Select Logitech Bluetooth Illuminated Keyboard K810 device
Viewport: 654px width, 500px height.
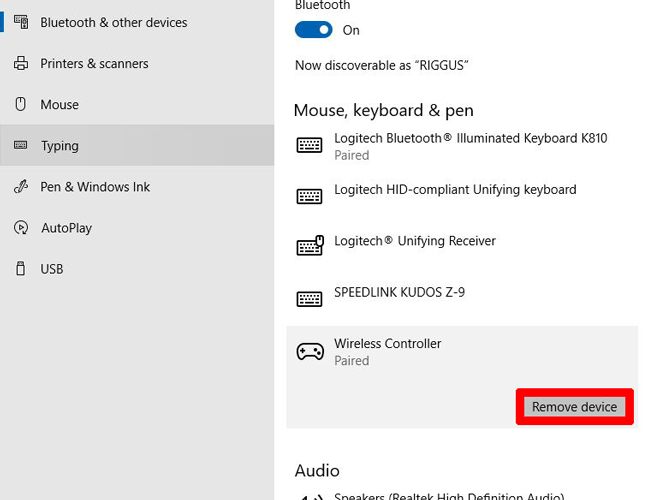pyautogui.click(x=470, y=138)
